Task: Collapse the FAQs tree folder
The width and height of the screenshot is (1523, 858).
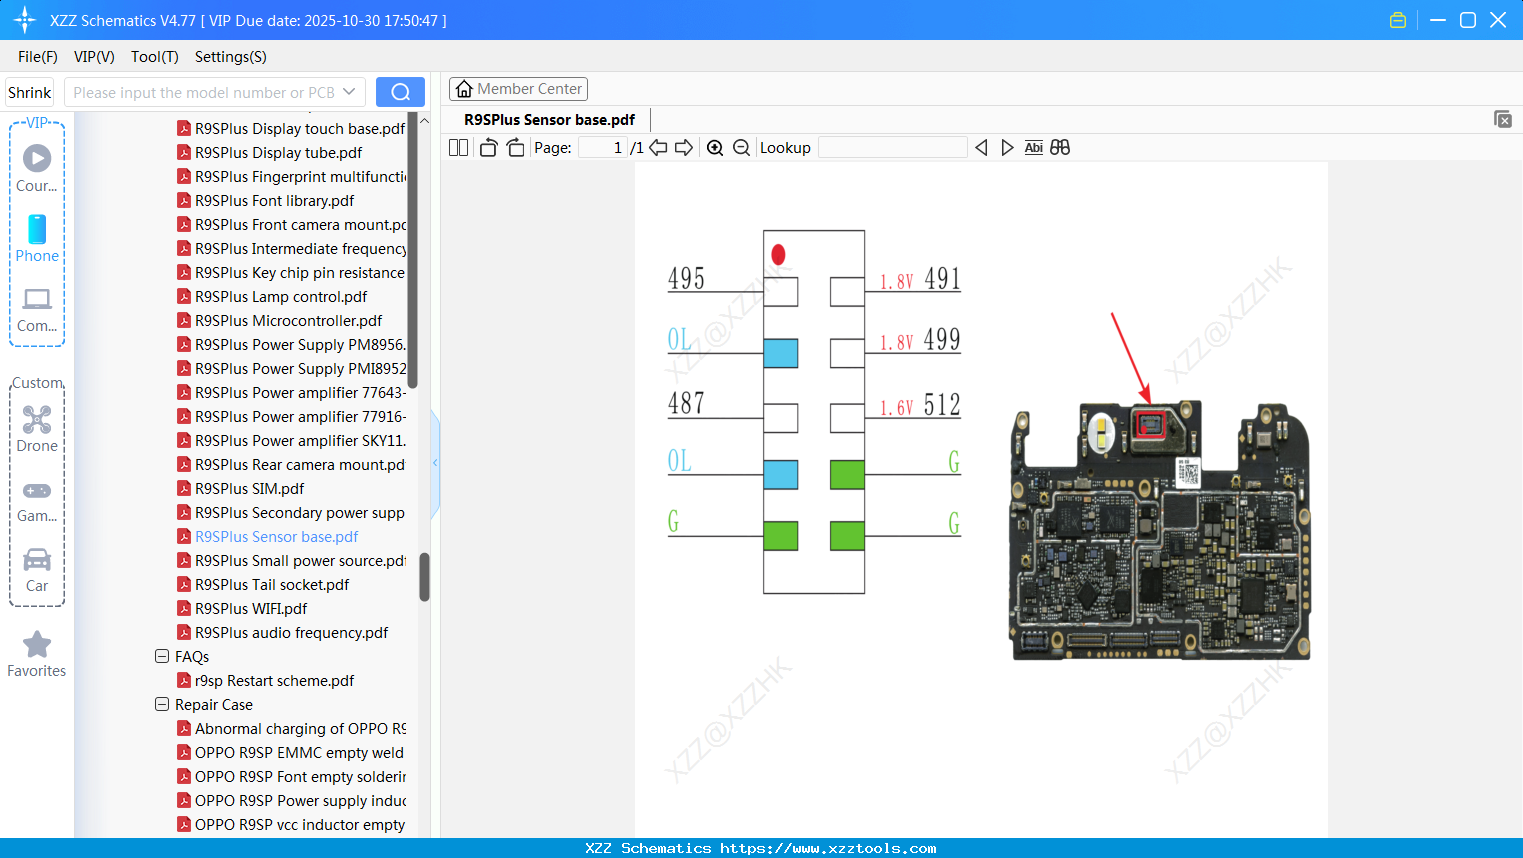Action: [162, 657]
